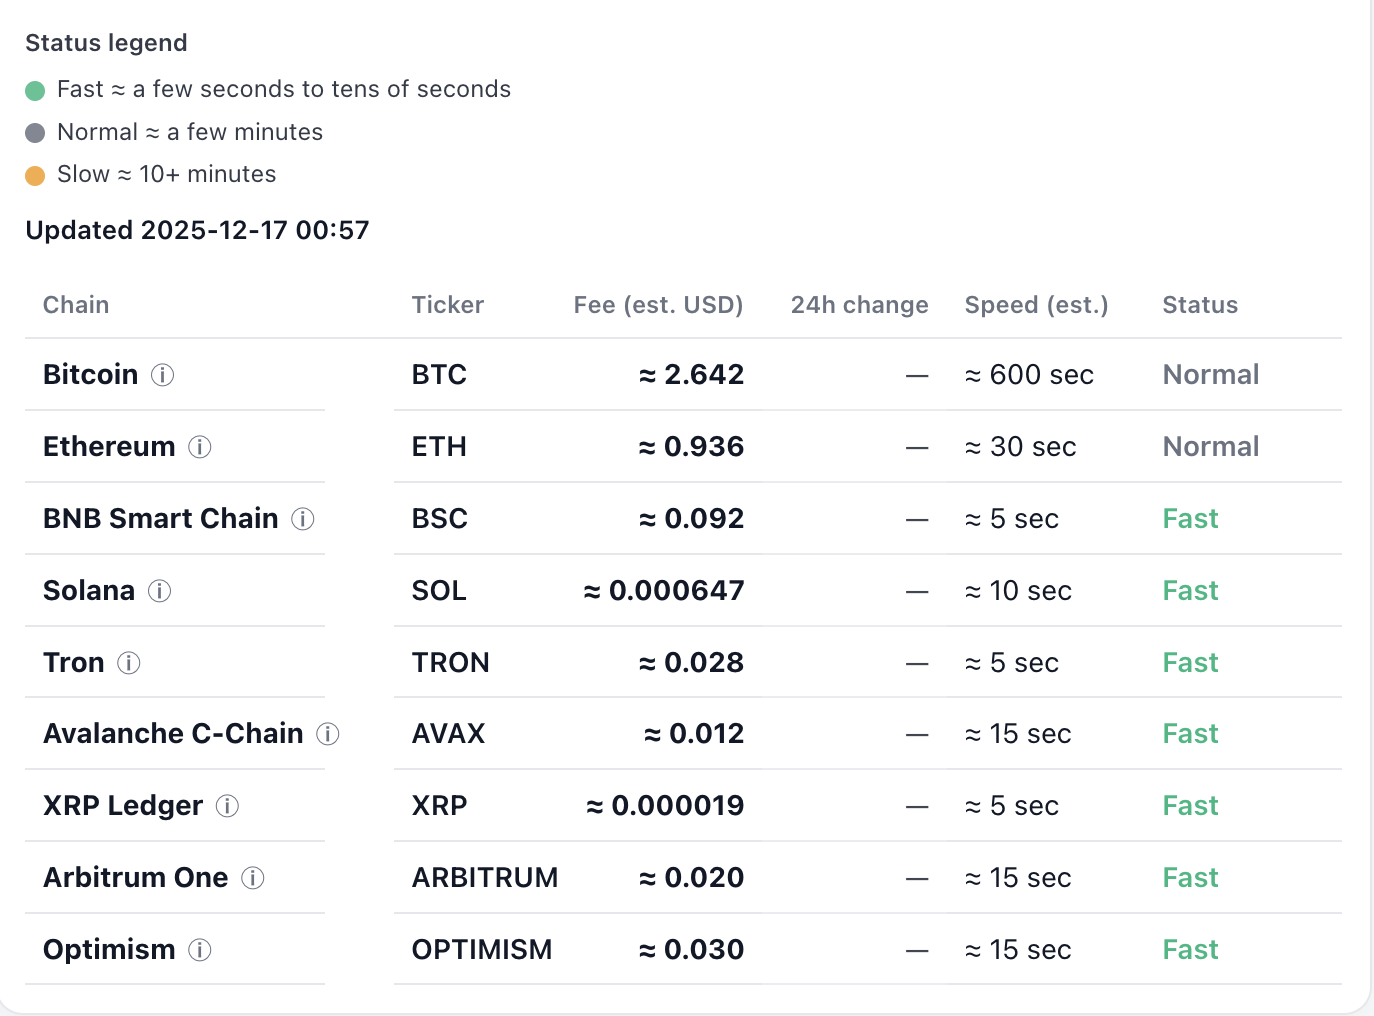Click the Fast status label for SOL
Image resolution: width=1374 pixels, height=1016 pixels.
pos(1189,591)
